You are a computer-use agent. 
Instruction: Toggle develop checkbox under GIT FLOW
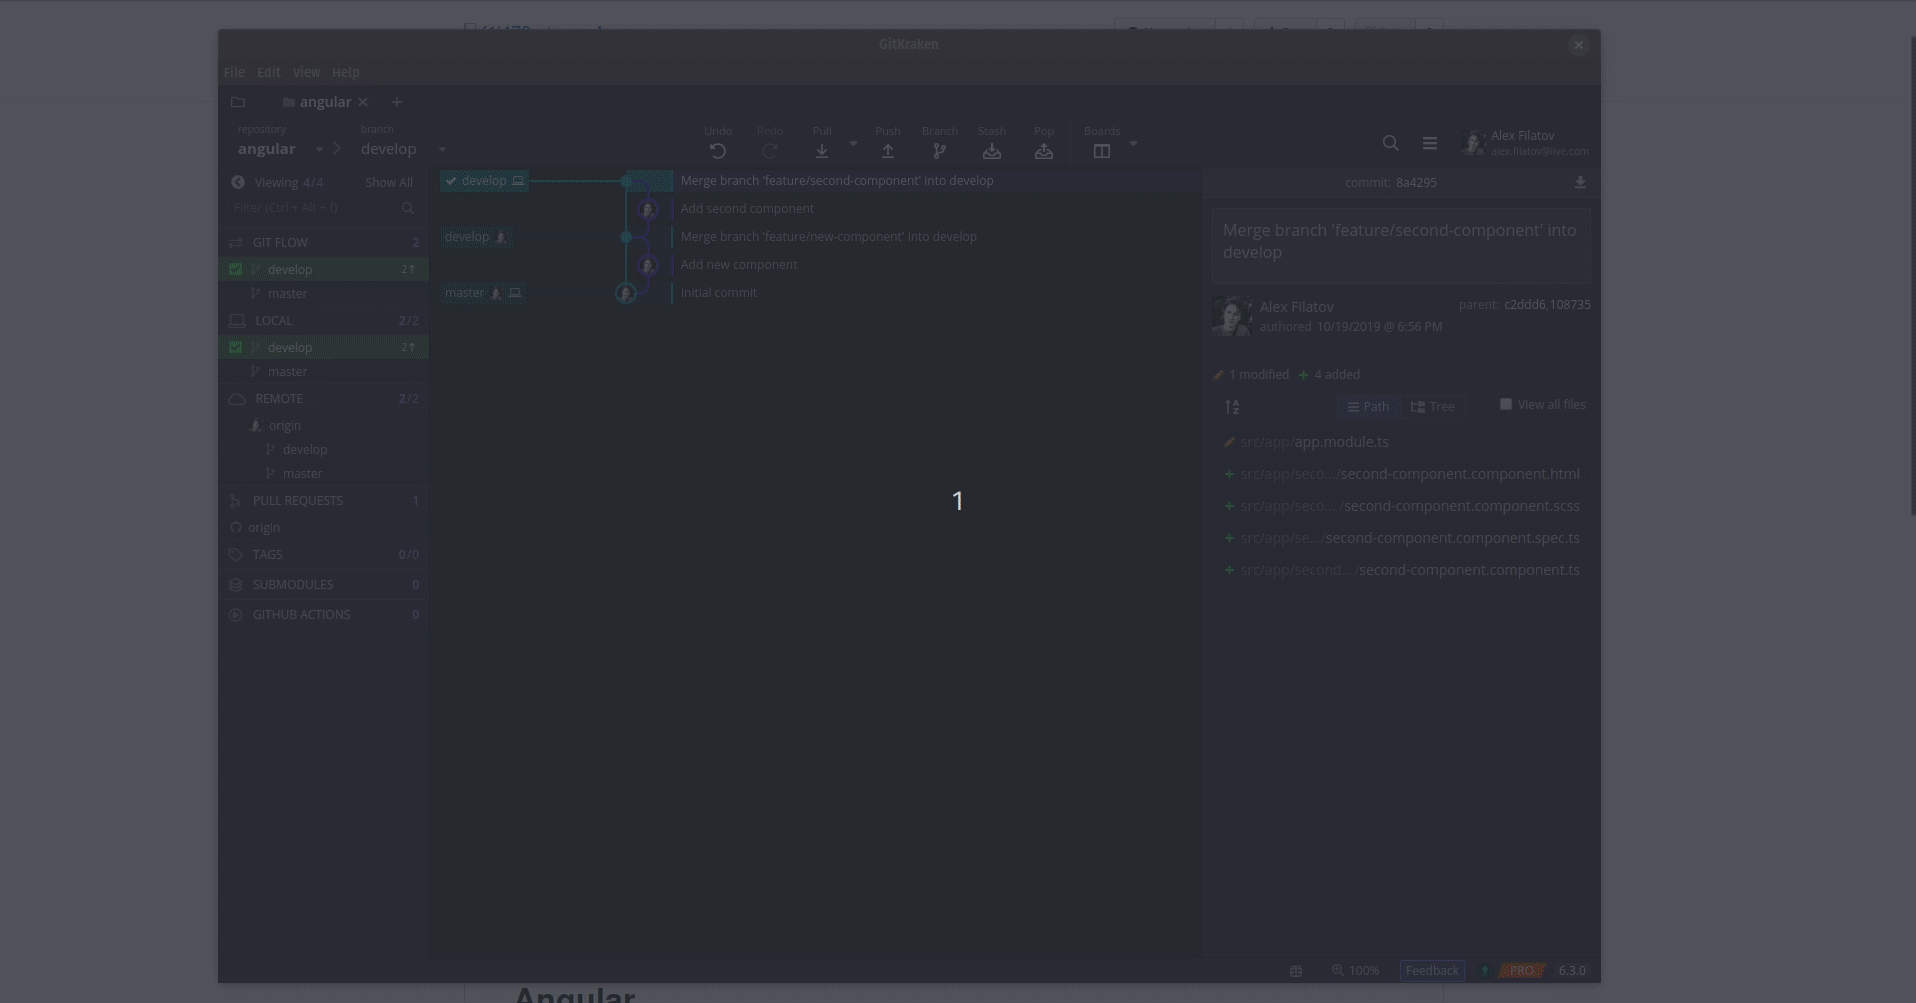(x=235, y=269)
